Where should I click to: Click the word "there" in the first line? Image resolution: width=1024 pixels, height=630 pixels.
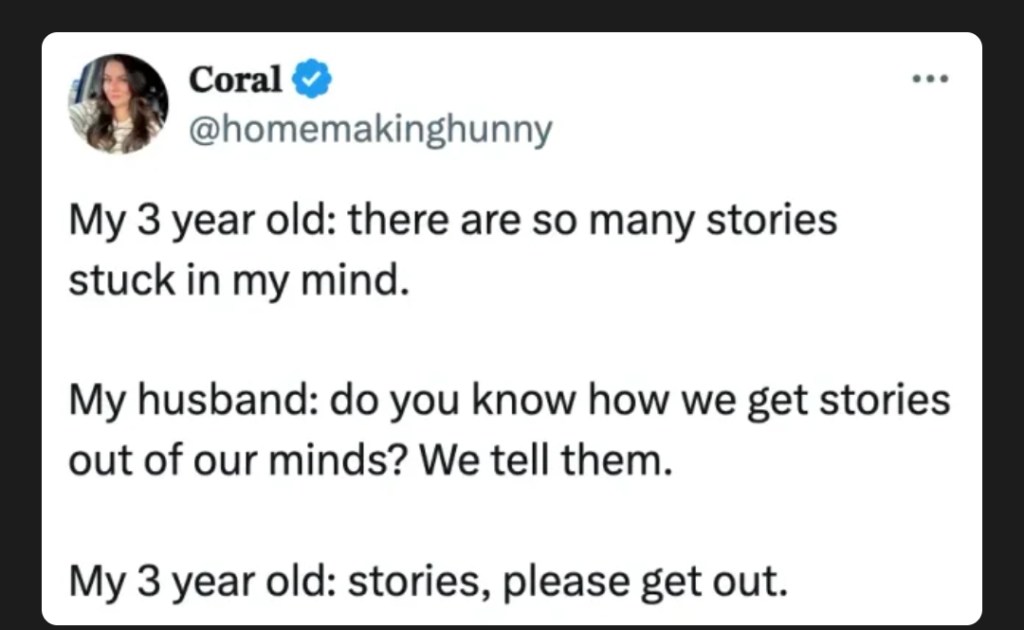[398, 219]
